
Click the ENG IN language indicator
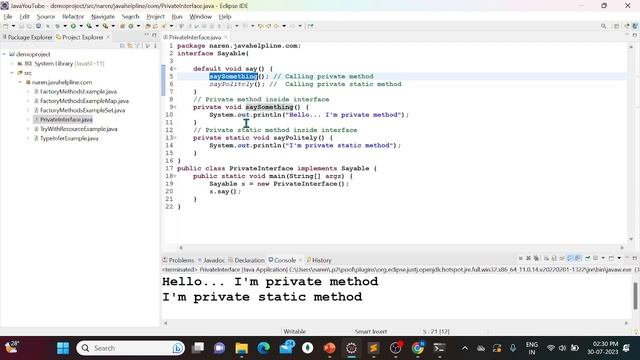tap(531, 348)
